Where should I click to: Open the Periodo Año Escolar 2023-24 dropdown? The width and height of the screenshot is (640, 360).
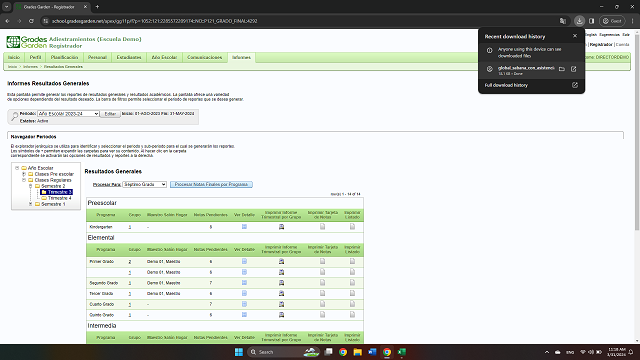coord(68,113)
